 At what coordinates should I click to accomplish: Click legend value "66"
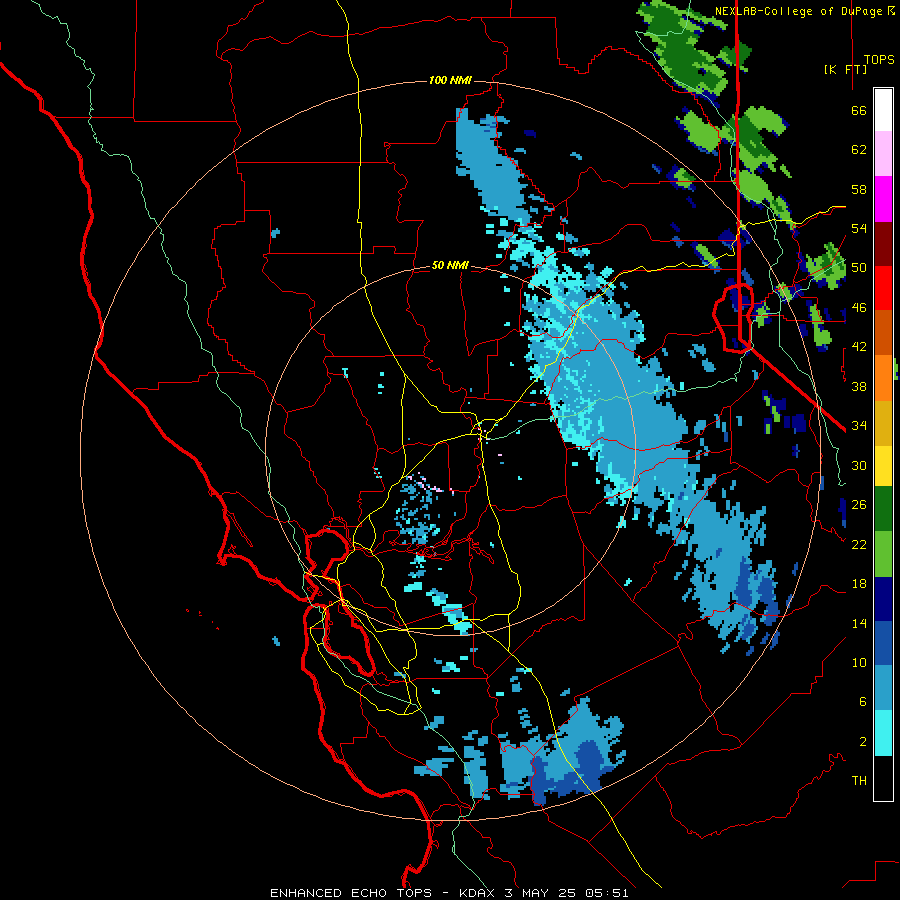pos(859,111)
